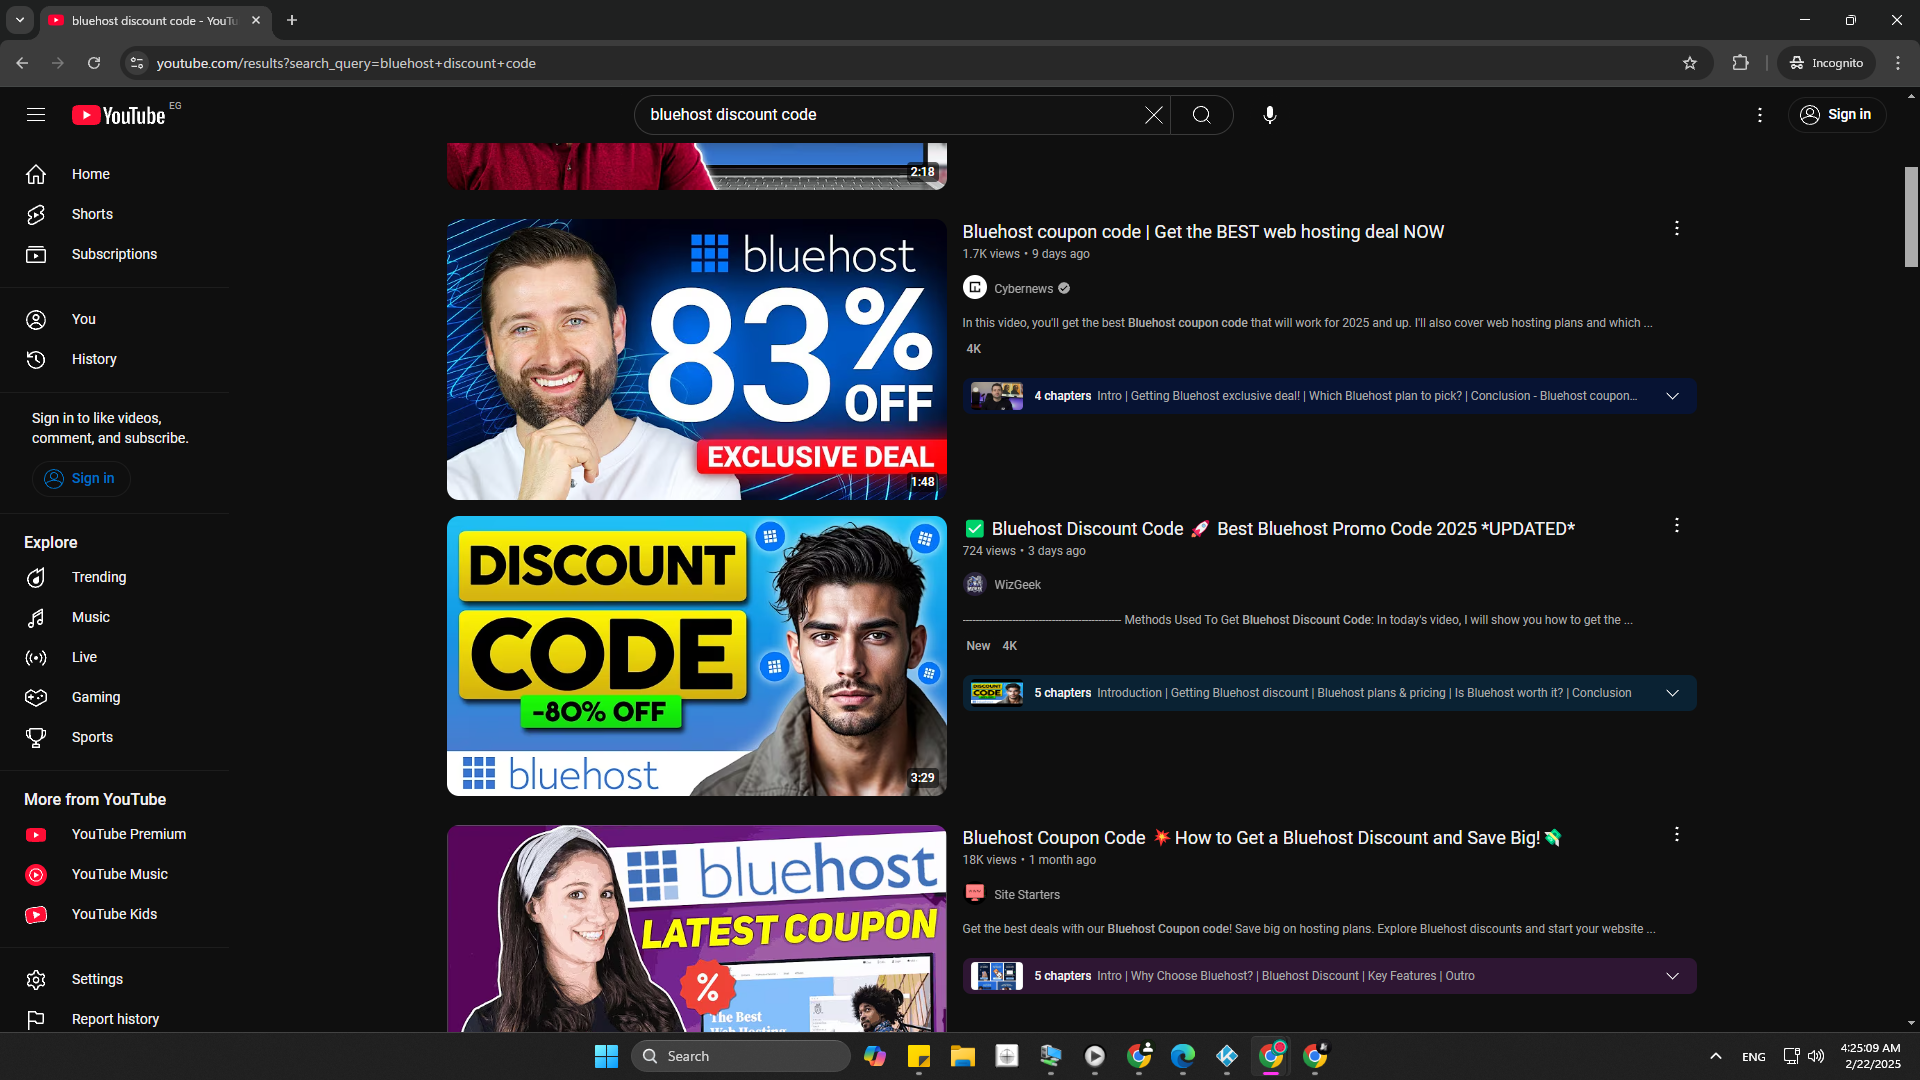This screenshot has width=1920, height=1080.
Task: Open action menu for Cybernews coupon video
Action: (x=1676, y=229)
